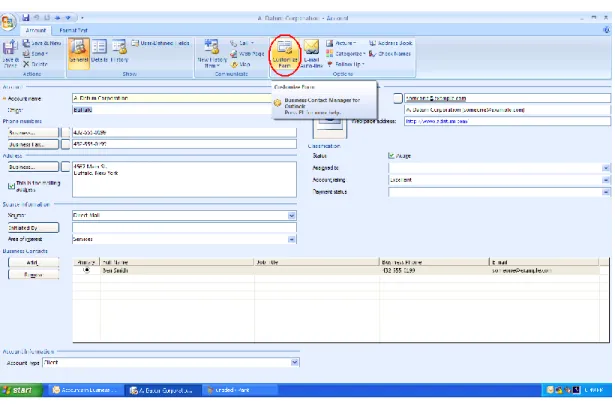Click the Save & Close button
The height and width of the screenshot is (404, 615).
pos(10,54)
